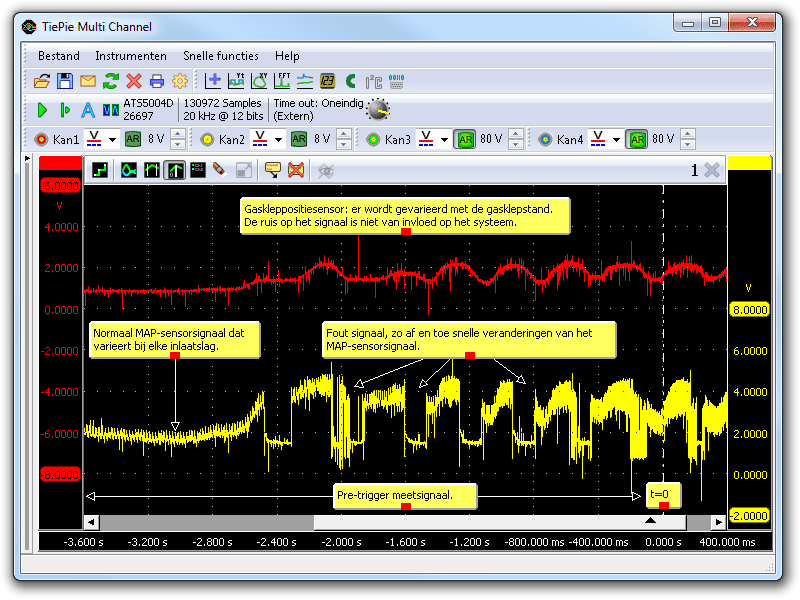Open the Bestand menu
800x600 pixels.
(59, 56)
